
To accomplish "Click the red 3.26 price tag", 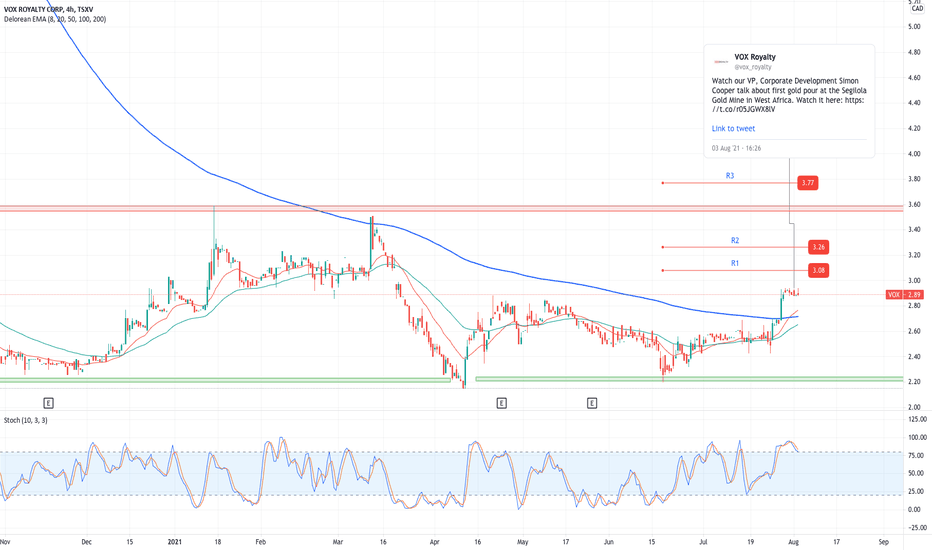I will (818, 247).
